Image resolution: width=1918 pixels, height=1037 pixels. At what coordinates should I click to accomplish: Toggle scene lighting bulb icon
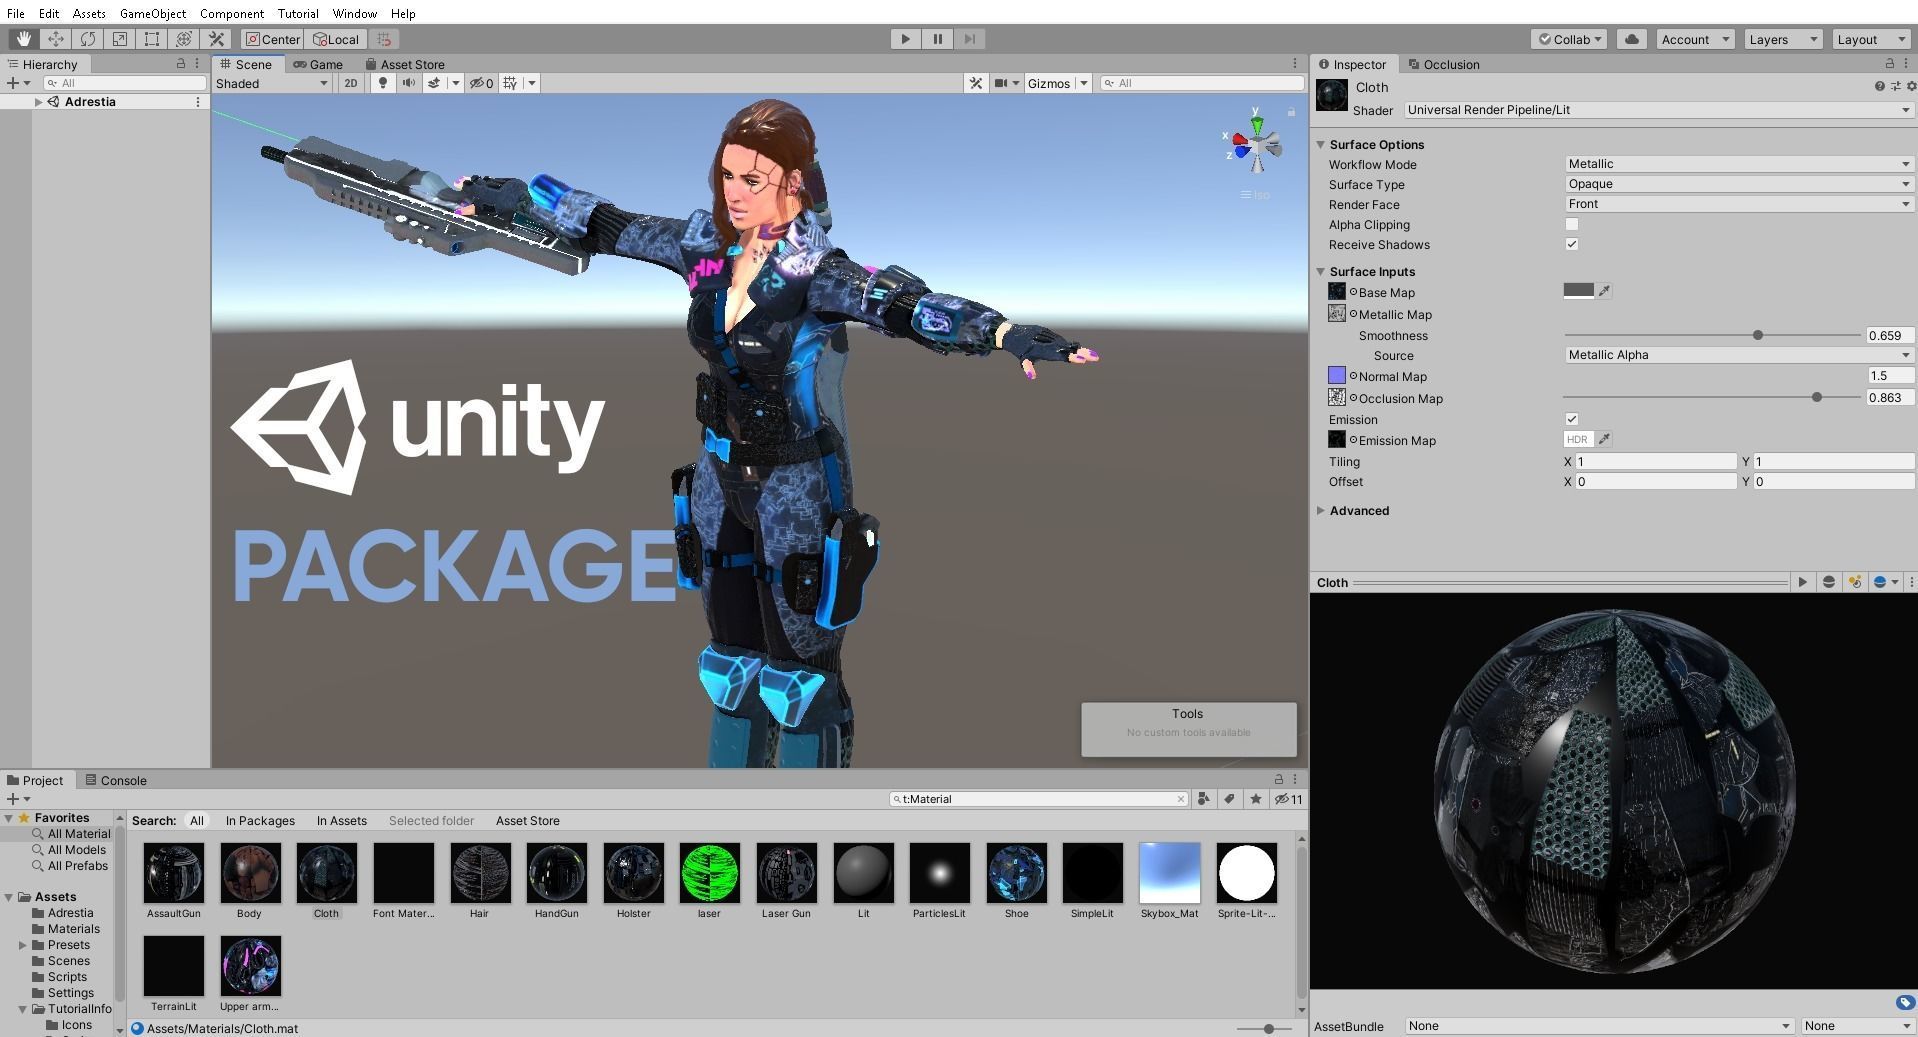pos(382,83)
